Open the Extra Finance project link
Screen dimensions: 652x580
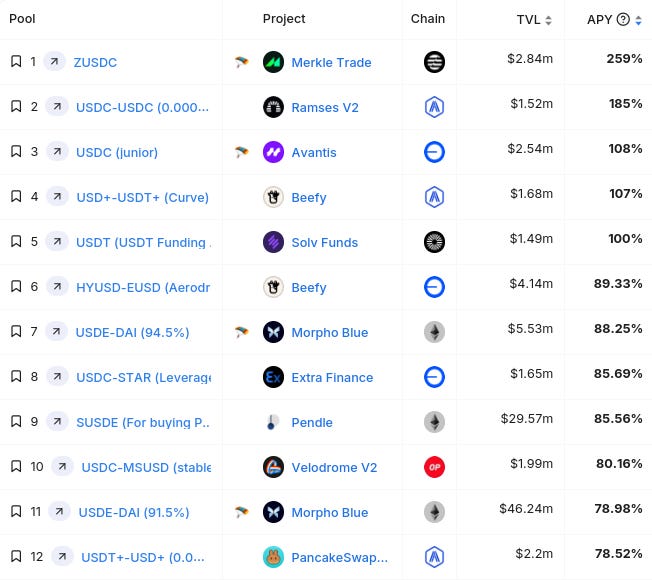pos(332,378)
